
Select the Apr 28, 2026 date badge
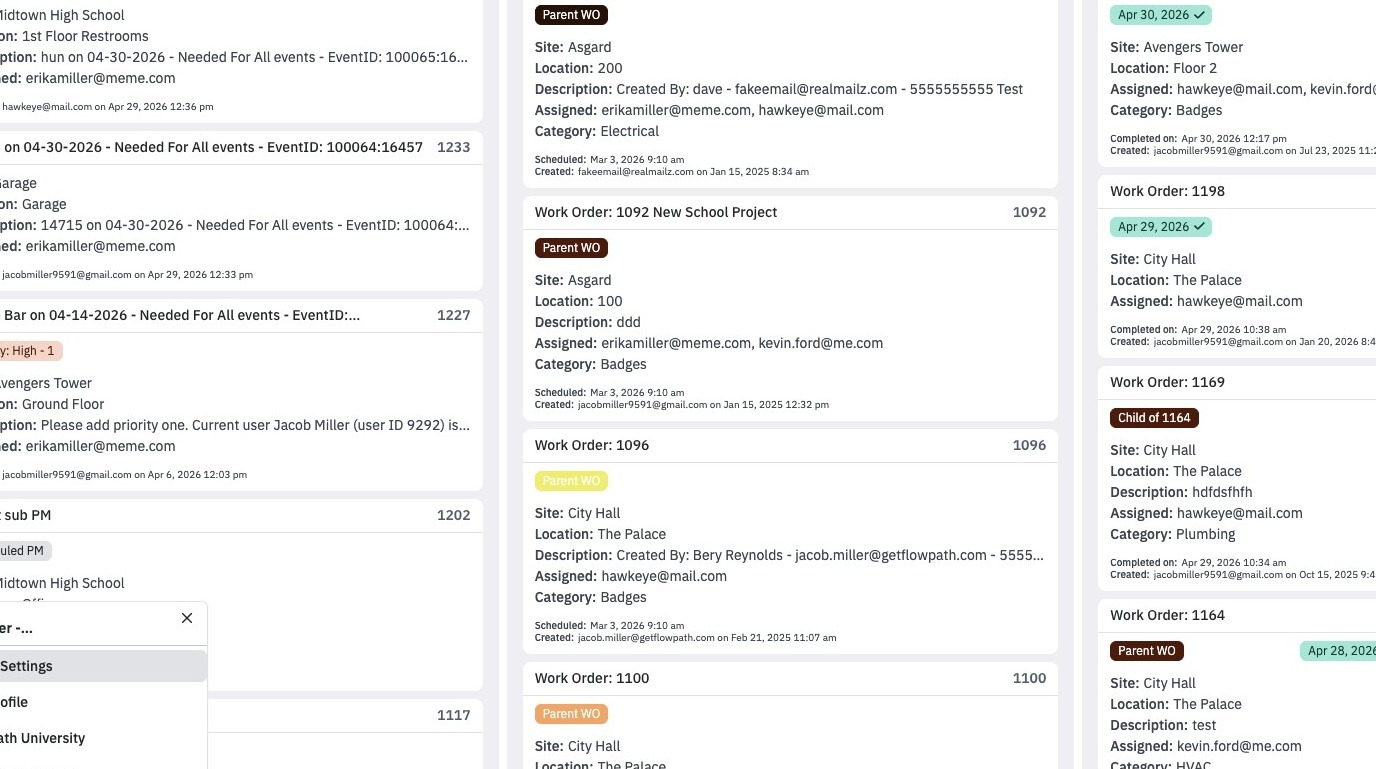coord(1338,651)
